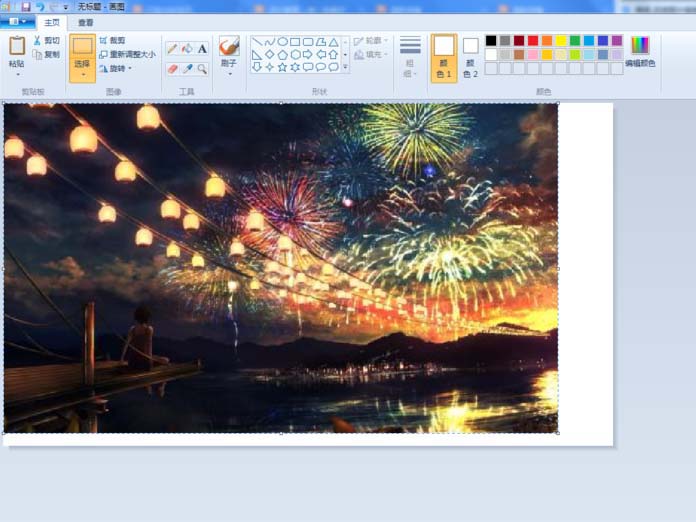Choose the Right arrow shape
The width and height of the screenshot is (696, 522).
[x=308, y=55]
